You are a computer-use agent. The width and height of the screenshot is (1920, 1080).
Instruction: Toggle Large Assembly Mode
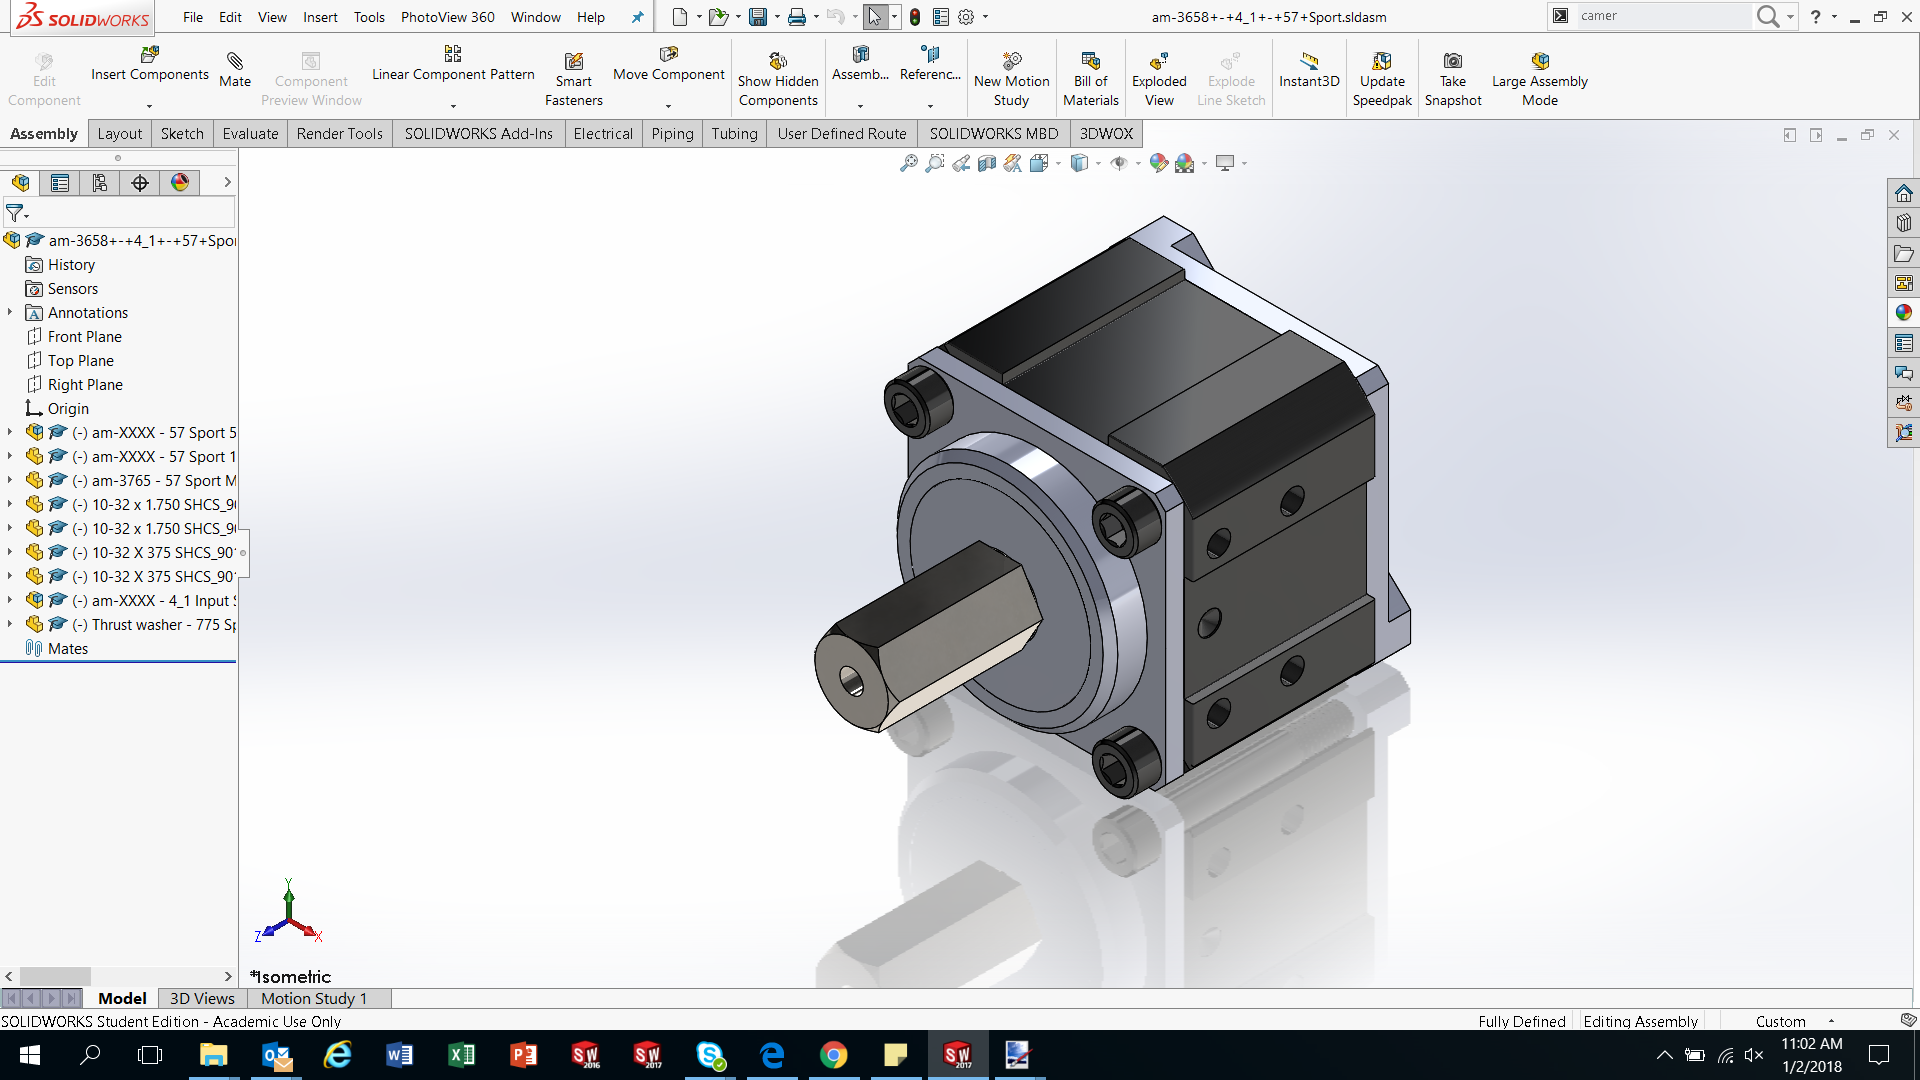(x=1539, y=77)
